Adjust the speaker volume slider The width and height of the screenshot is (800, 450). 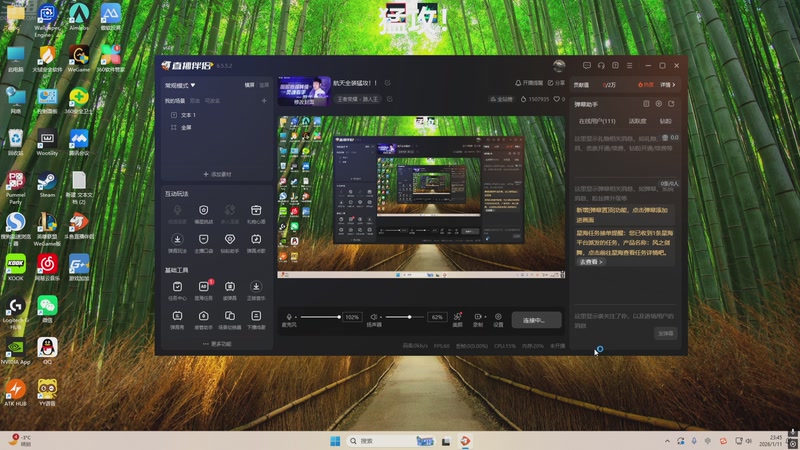tap(404, 317)
